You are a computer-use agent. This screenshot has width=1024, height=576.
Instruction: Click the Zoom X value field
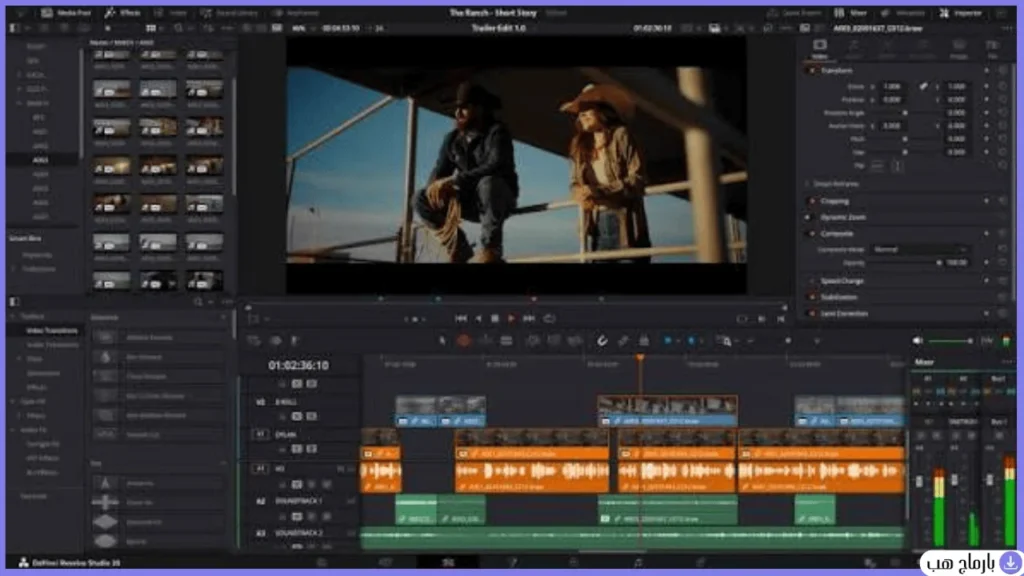[x=891, y=86]
